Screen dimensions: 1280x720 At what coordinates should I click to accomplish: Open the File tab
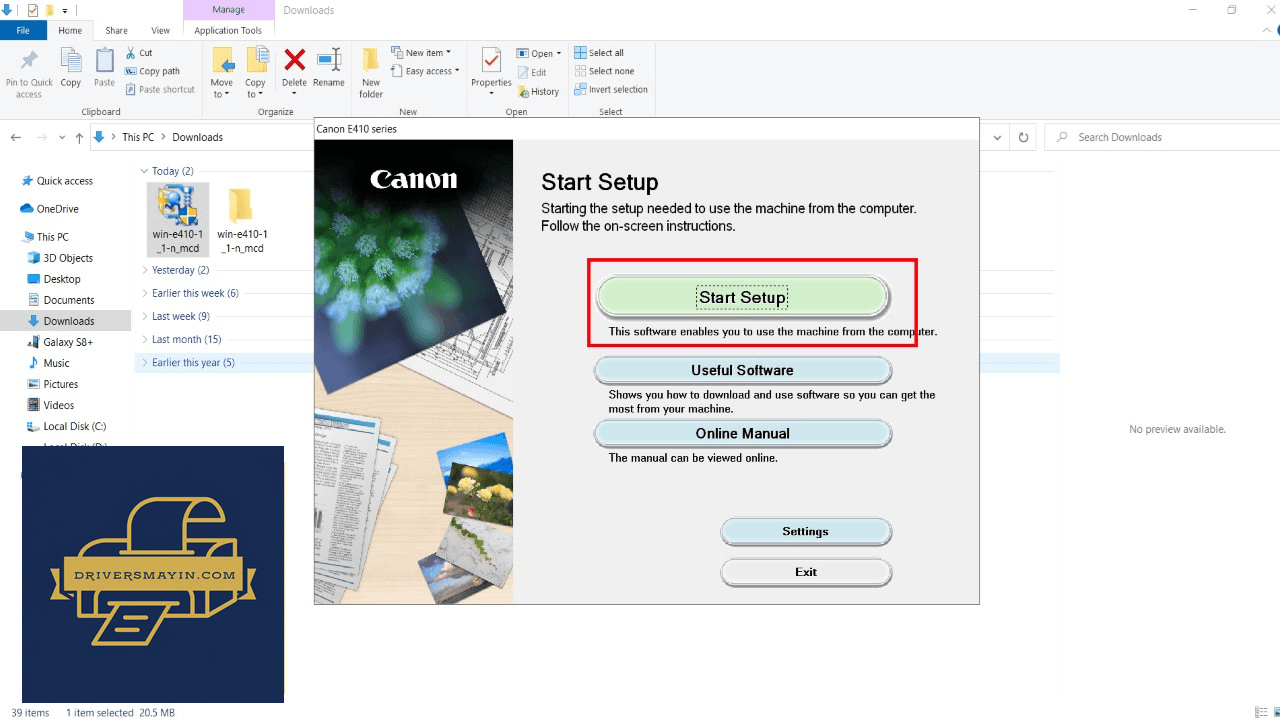click(x=23, y=31)
